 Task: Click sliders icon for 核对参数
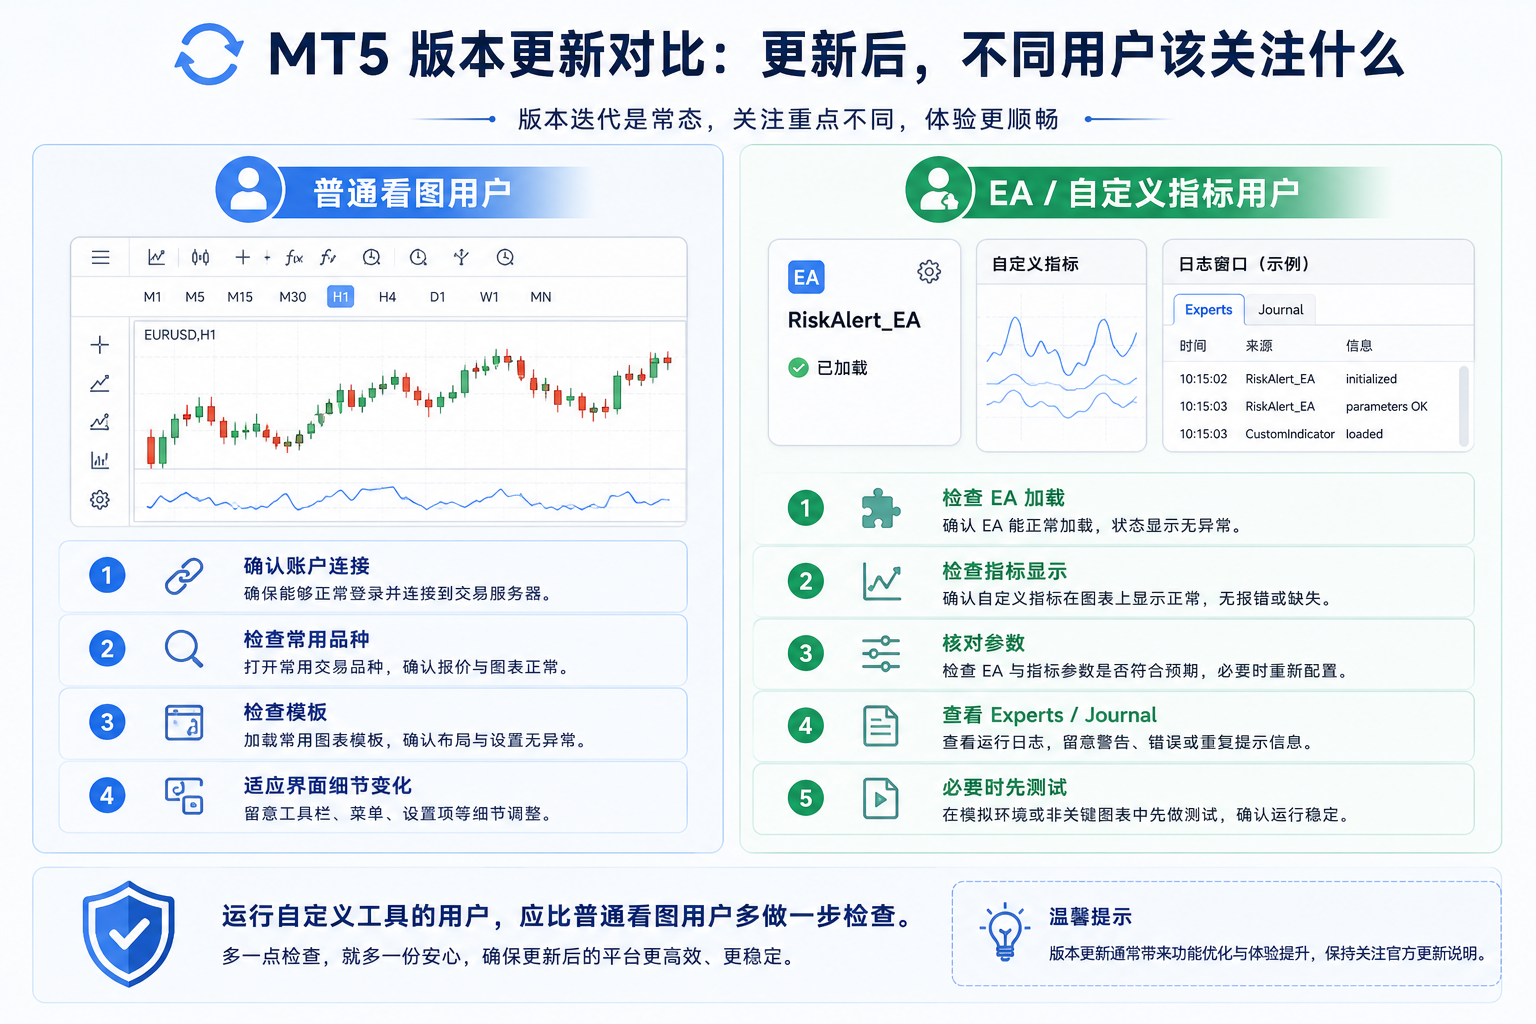(881, 653)
